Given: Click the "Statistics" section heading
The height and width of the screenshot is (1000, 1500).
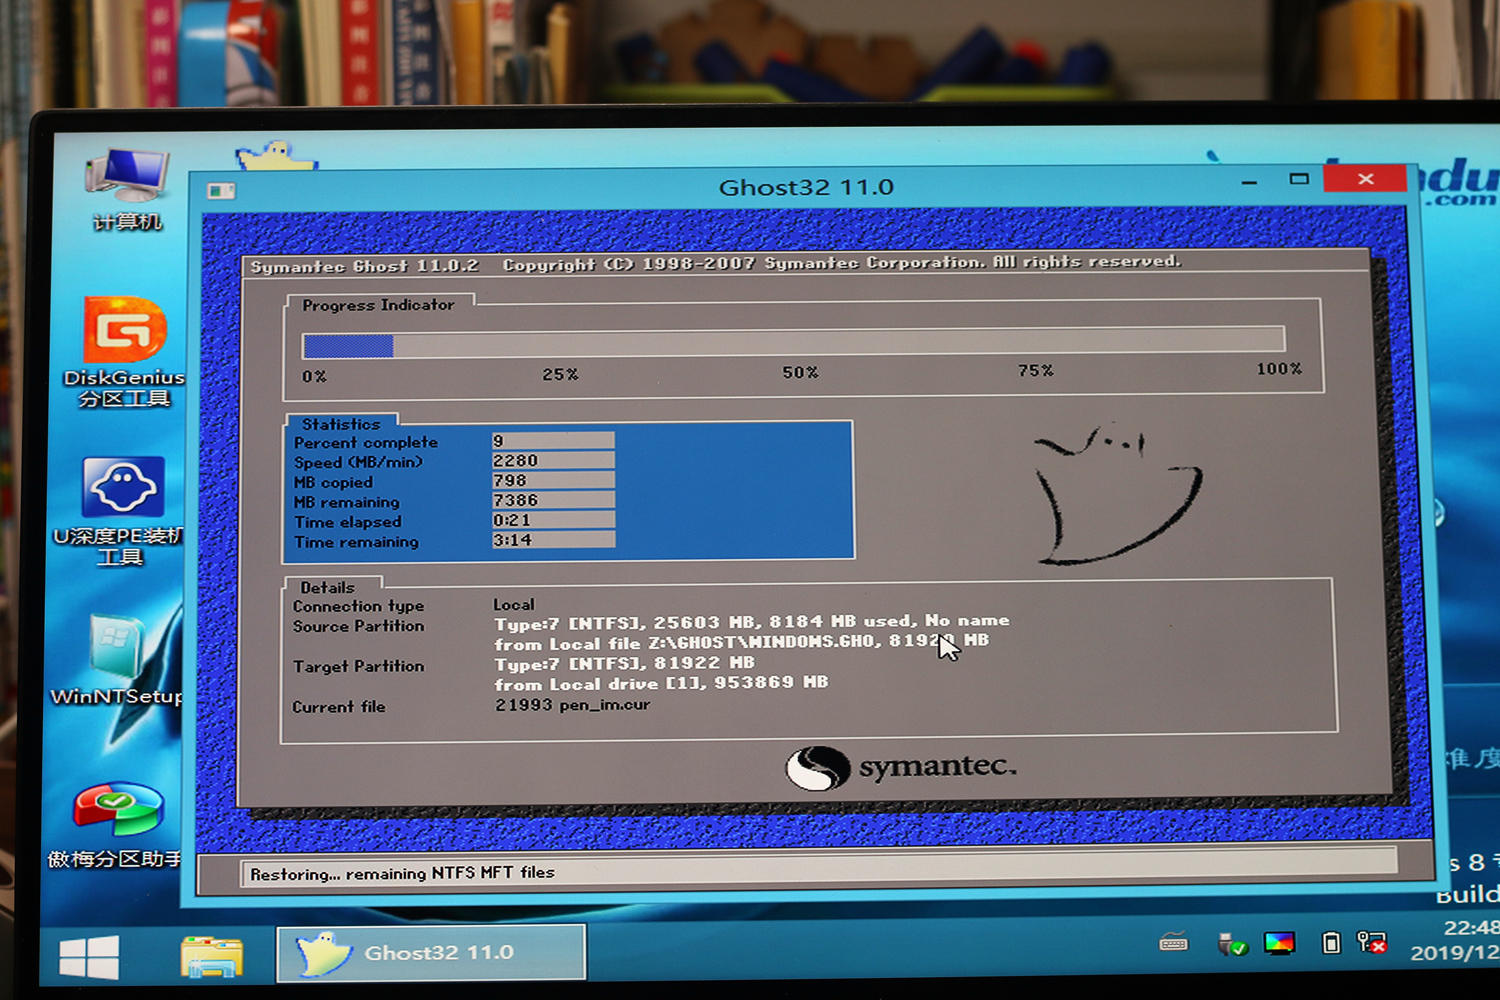Looking at the screenshot, I should click(x=341, y=424).
